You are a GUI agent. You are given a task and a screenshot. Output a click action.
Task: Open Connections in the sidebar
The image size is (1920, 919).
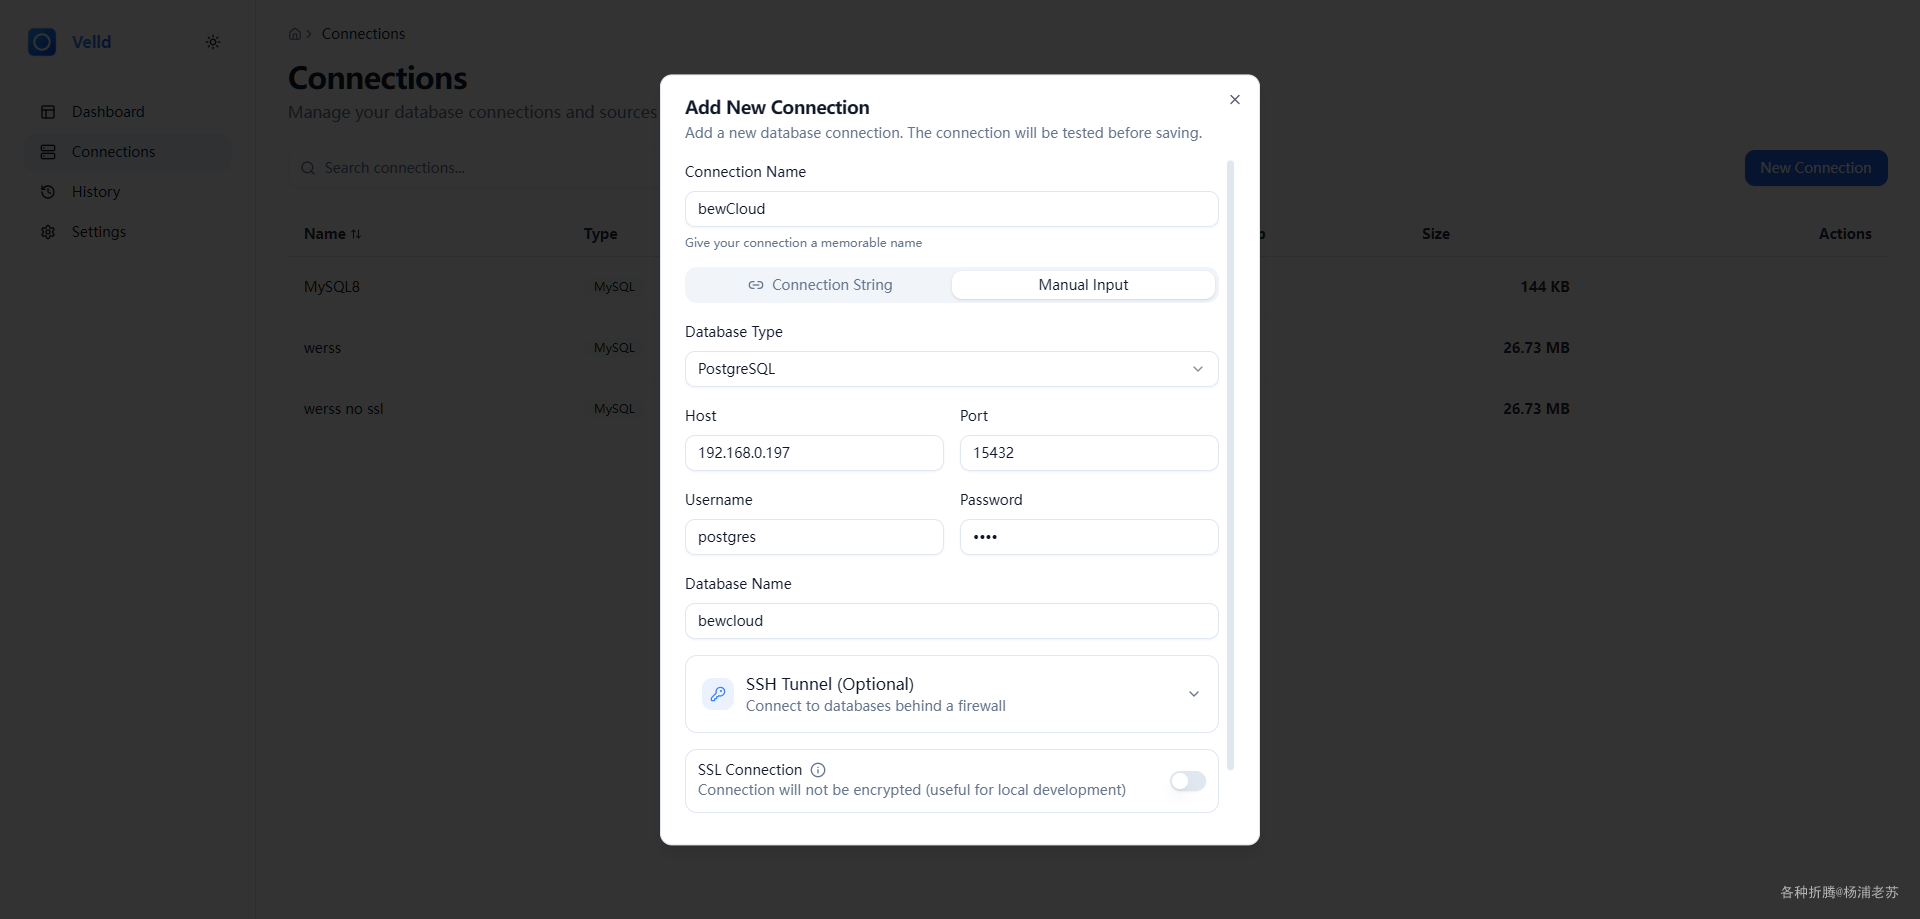[x=128, y=152]
